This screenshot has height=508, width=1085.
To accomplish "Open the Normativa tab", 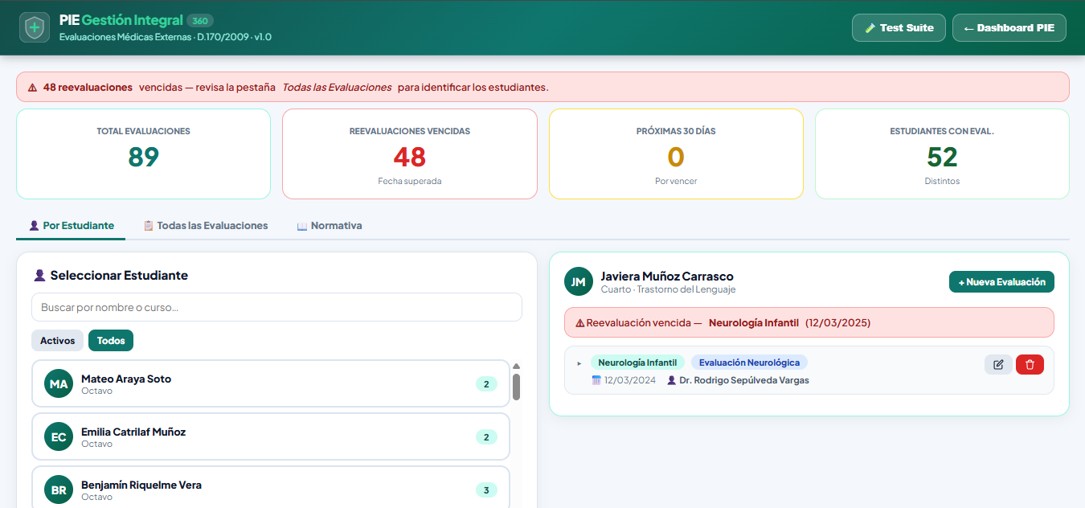I will 329,226.
